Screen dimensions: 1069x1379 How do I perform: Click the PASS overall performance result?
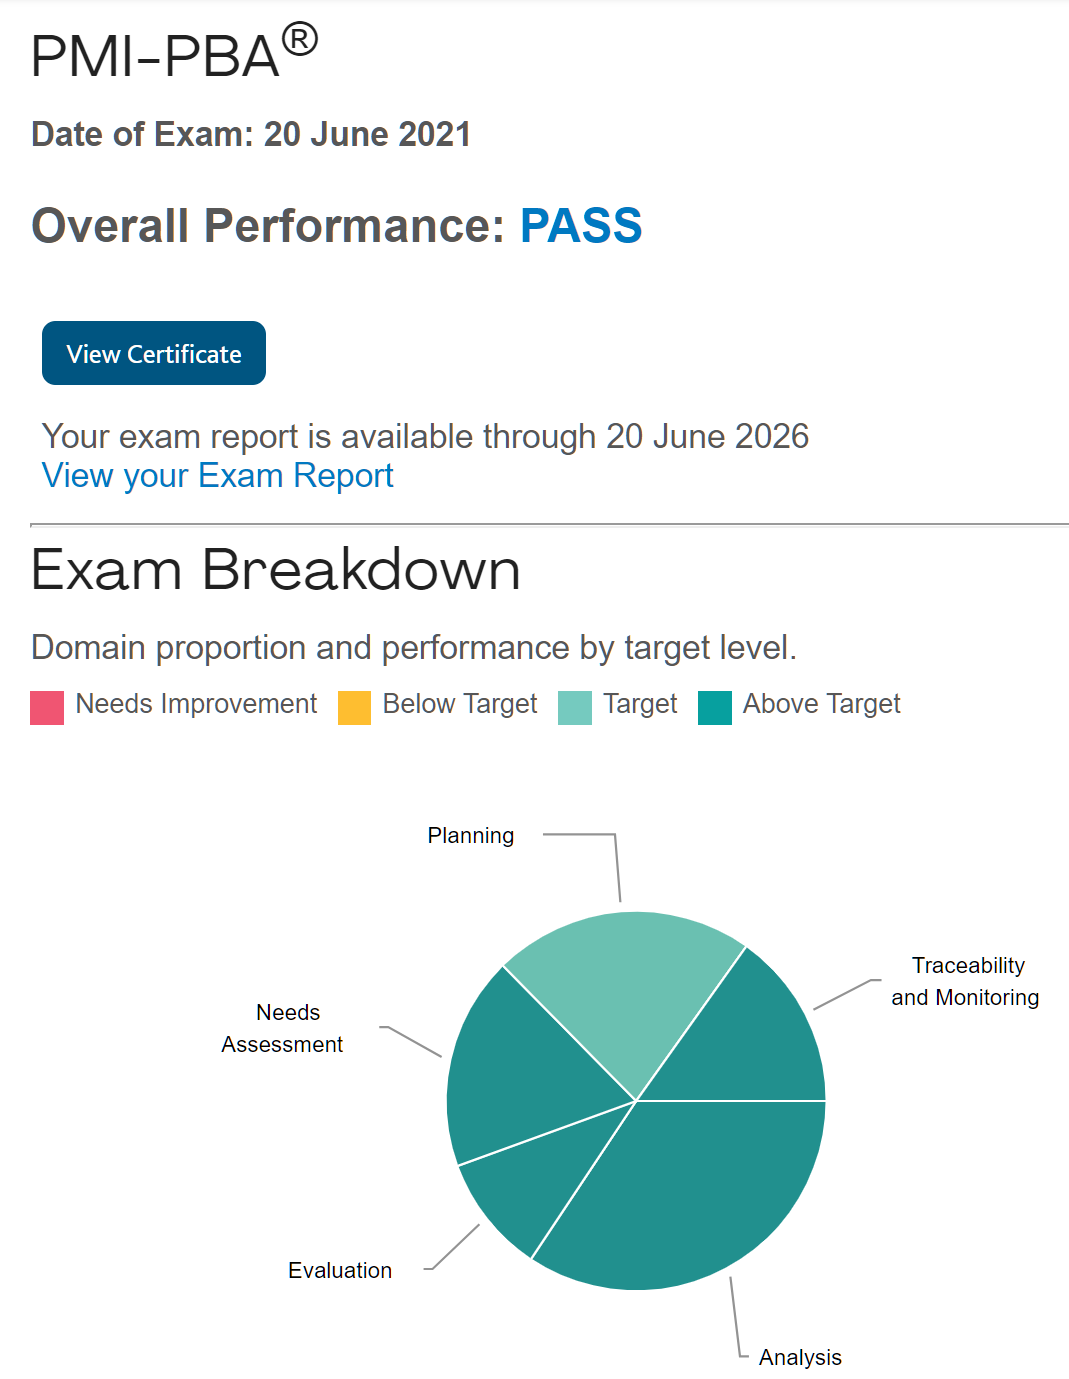(581, 225)
